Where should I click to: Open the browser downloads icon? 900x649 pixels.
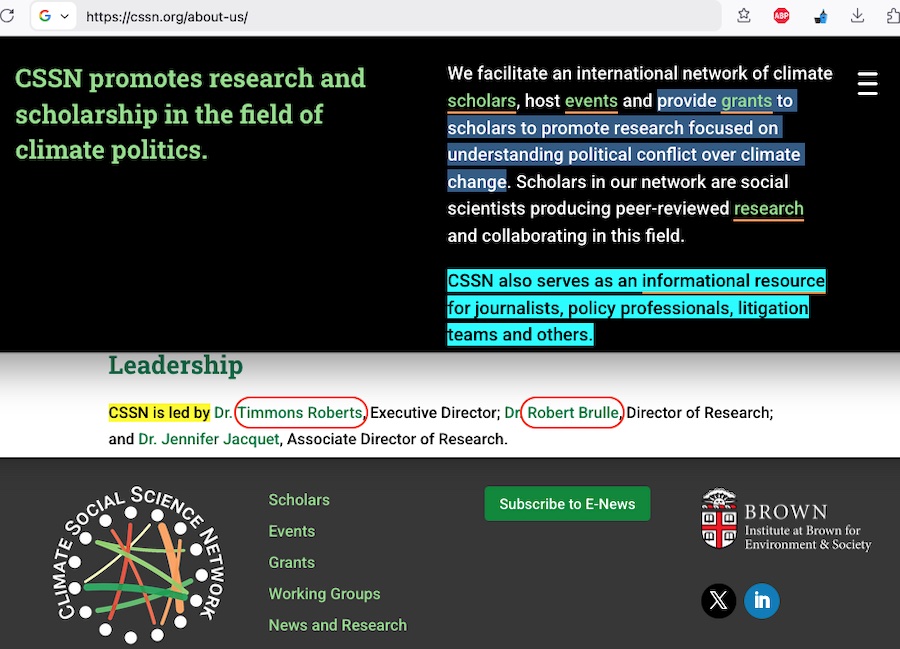857,16
